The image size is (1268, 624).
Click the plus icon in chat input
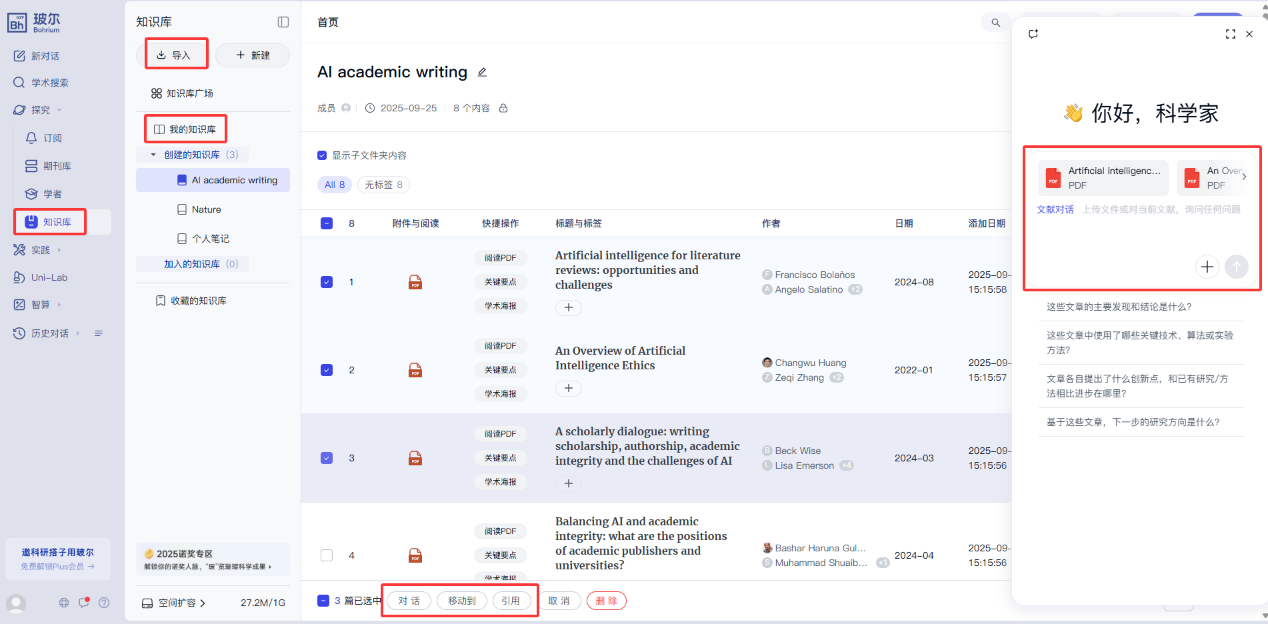[1207, 266]
